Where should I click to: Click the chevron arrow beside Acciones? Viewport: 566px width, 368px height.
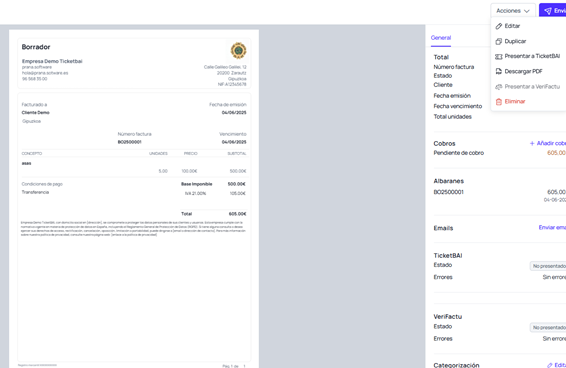[x=527, y=11]
